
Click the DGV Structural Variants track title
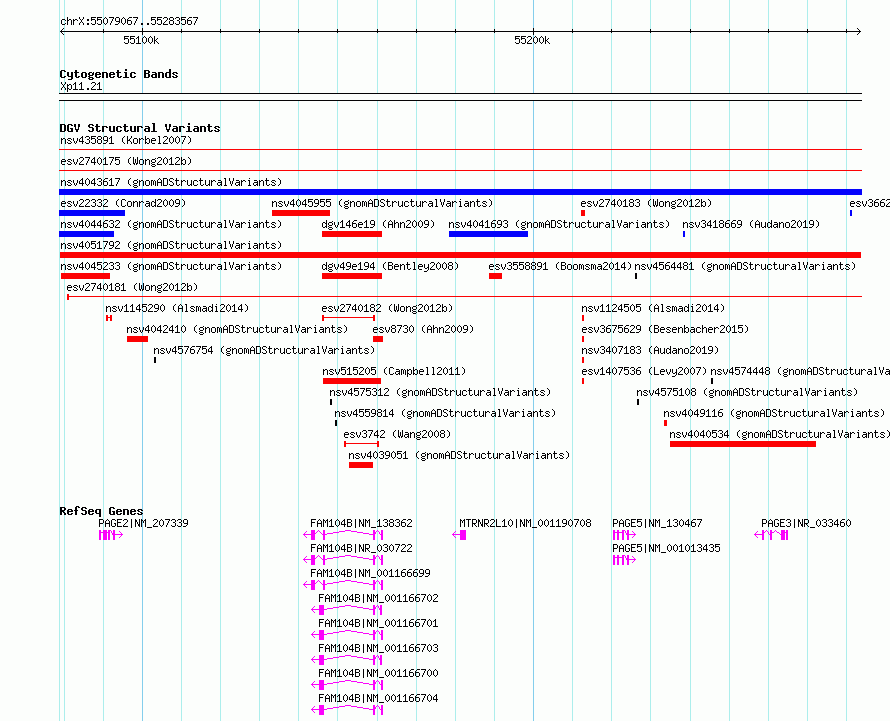140,128
